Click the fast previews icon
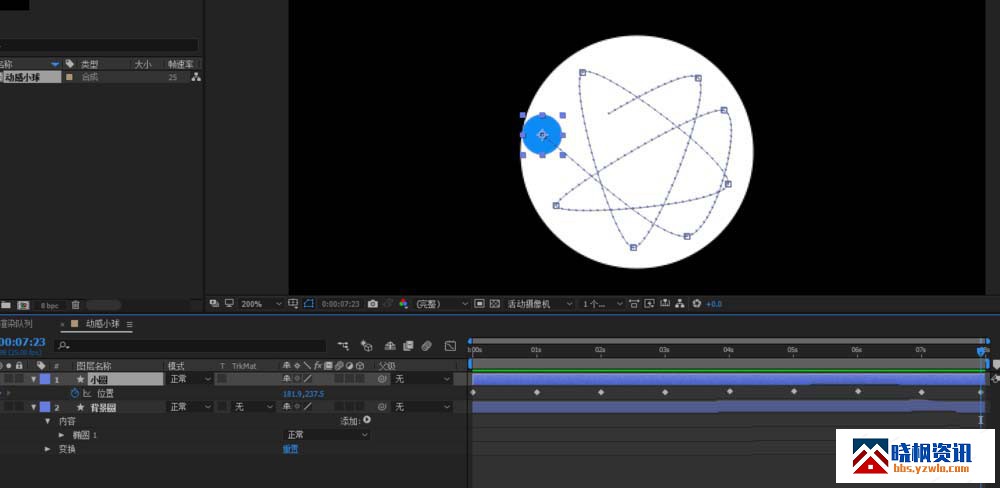This screenshot has width=1000, height=488. click(649, 304)
